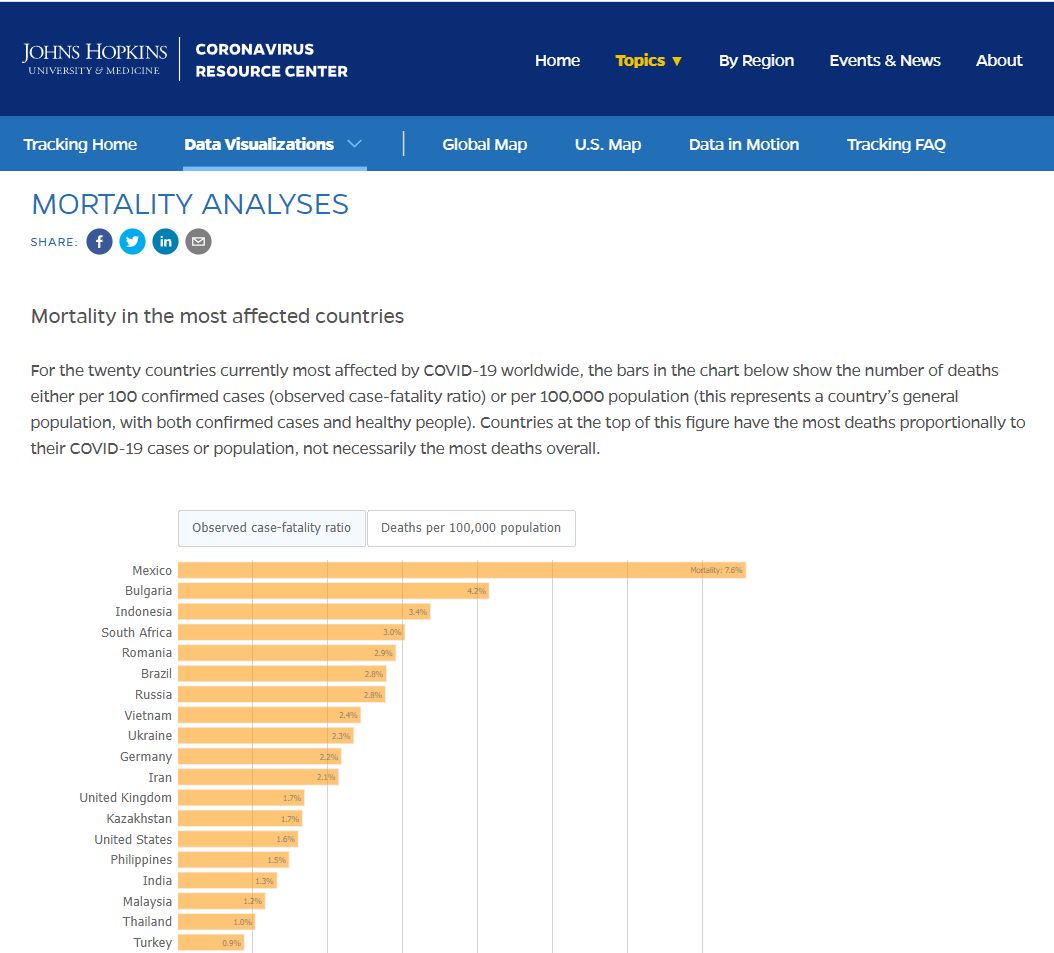Expand the Topics dropdown arrow
Image resolution: width=1054 pixels, height=953 pixels.
(677, 61)
